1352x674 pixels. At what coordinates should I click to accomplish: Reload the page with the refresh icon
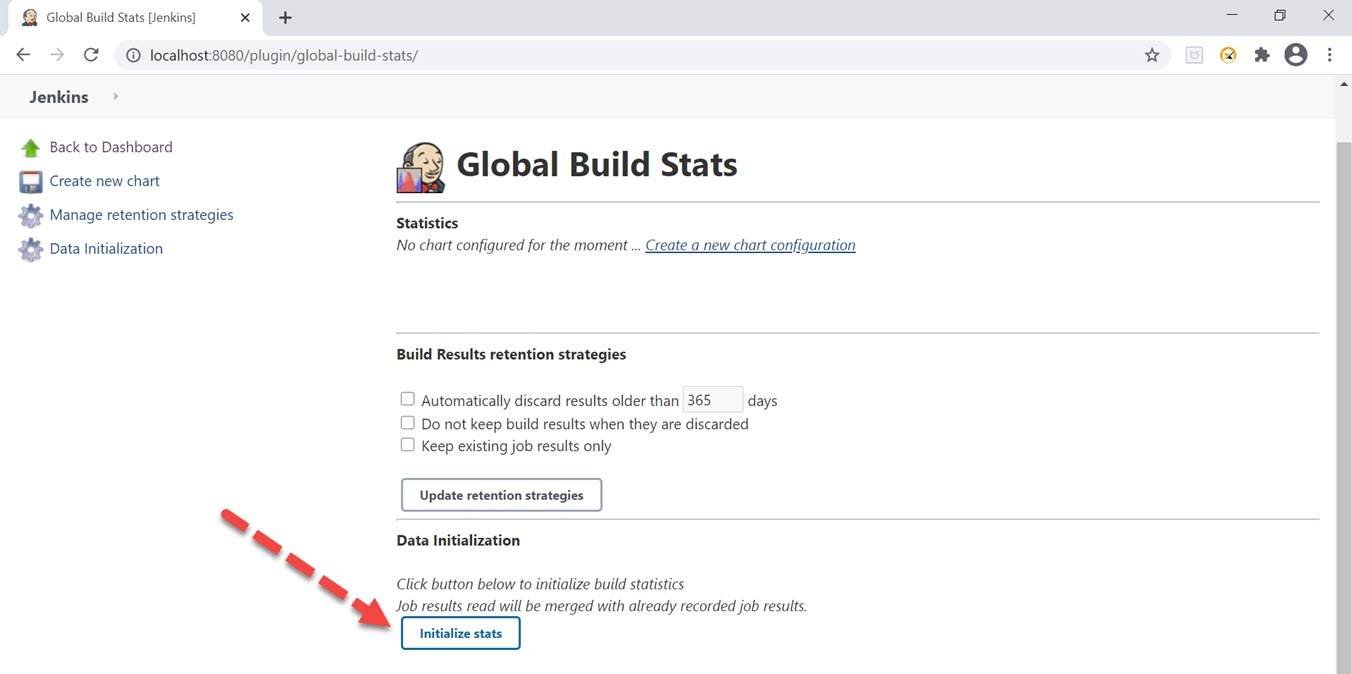pyautogui.click(x=90, y=55)
